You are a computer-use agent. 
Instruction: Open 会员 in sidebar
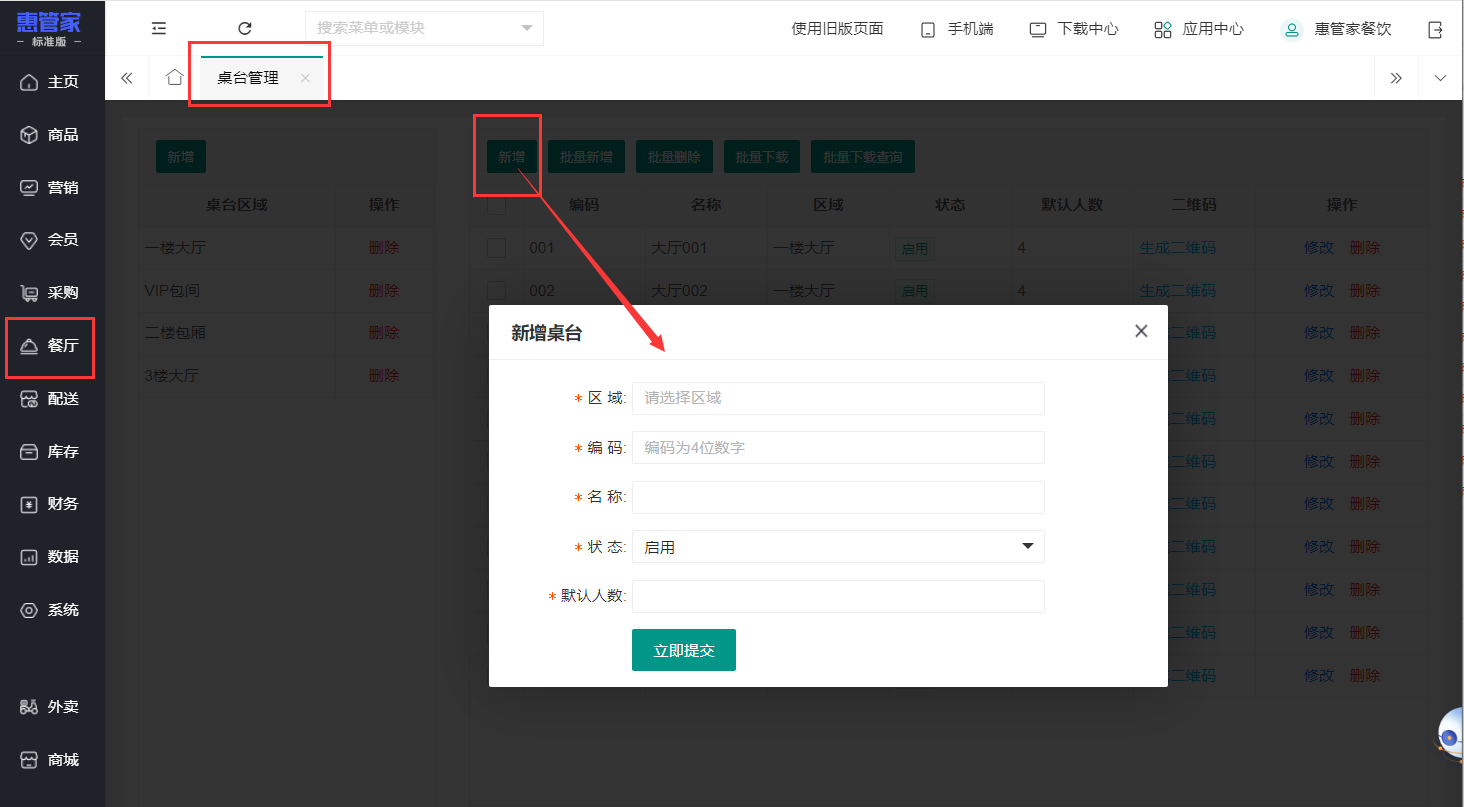(x=52, y=240)
